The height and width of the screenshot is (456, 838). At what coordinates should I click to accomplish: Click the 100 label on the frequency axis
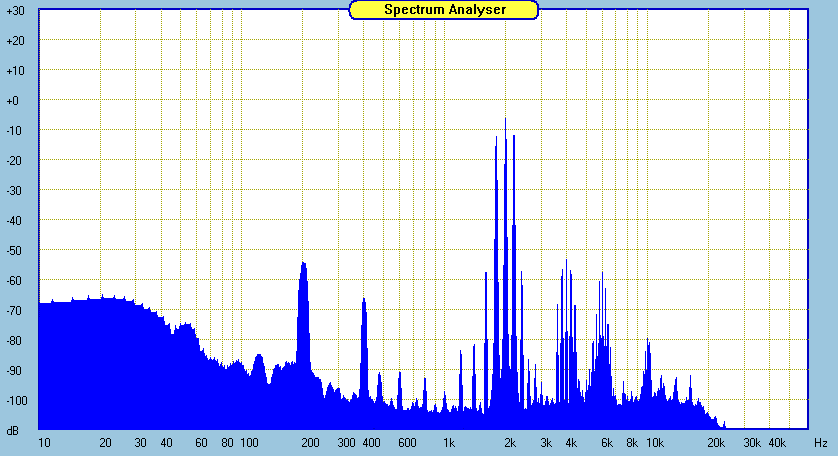point(250,442)
